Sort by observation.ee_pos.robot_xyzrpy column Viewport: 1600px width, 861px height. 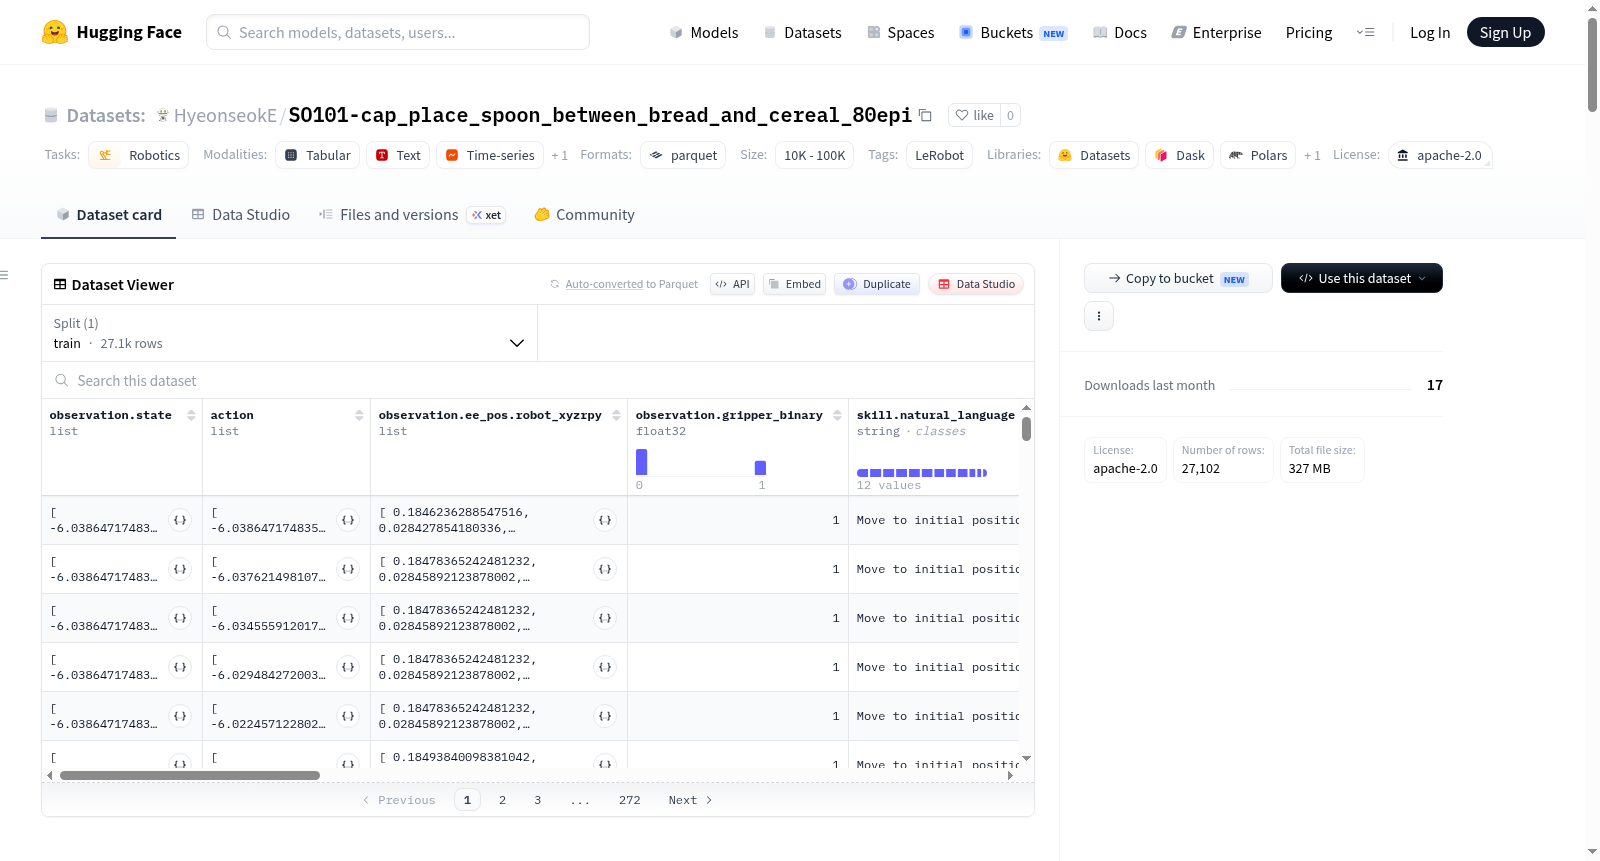click(x=616, y=415)
